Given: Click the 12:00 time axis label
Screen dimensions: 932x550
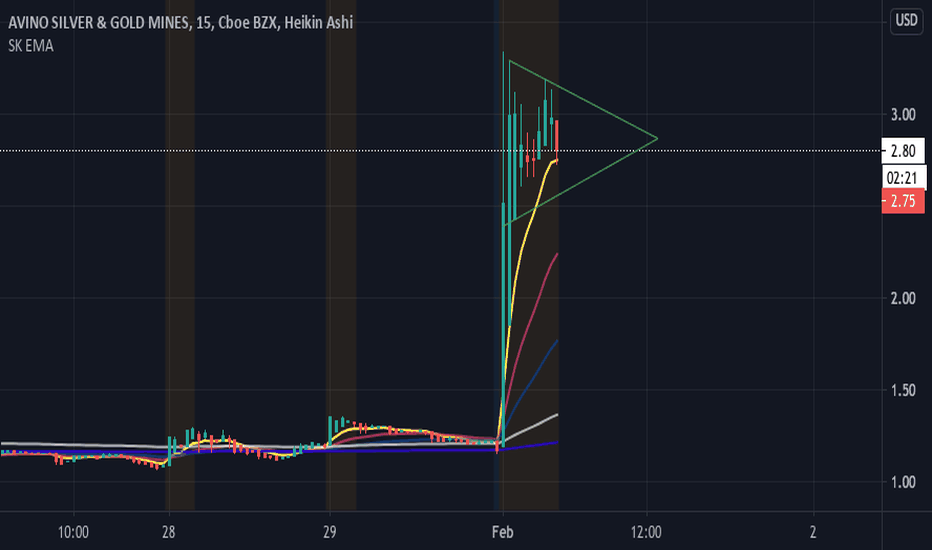Looking at the screenshot, I should click(x=646, y=532).
